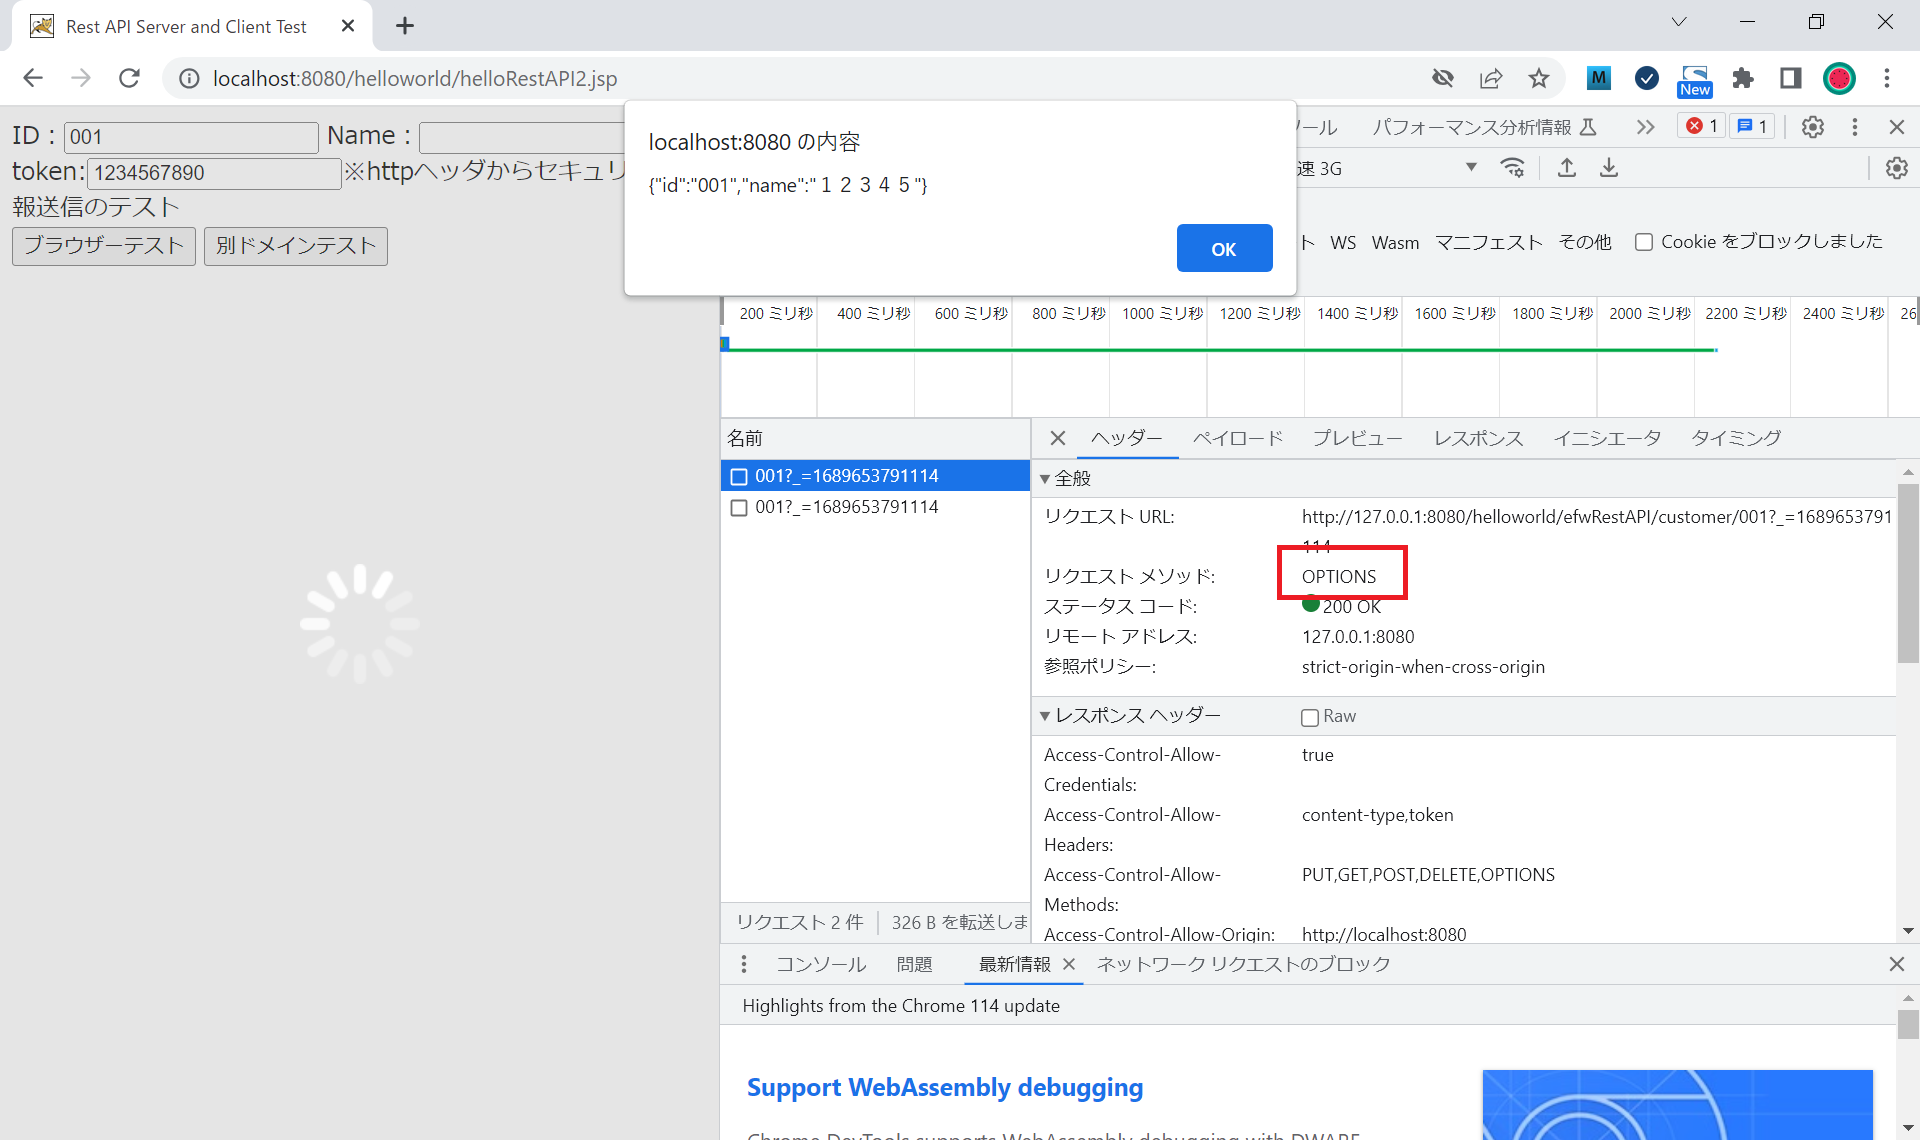Toggle the blocked Cookie checkbox

pyautogui.click(x=1643, y=242)
